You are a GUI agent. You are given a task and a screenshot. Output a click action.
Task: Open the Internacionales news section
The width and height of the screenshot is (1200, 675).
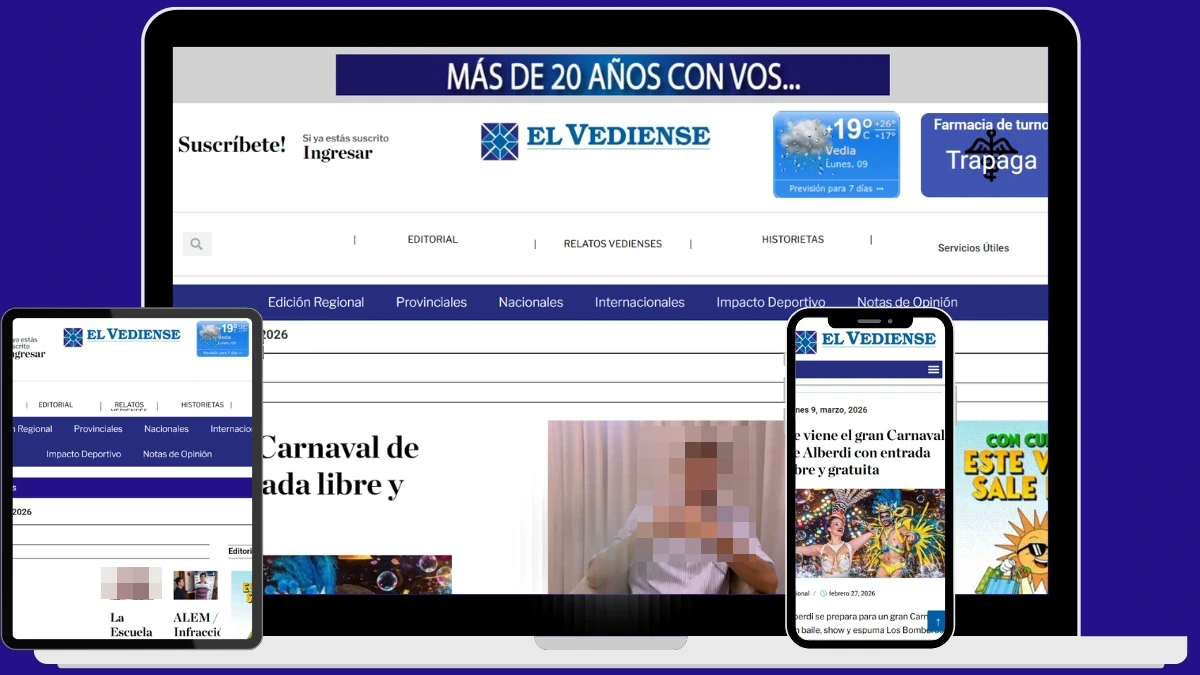[639, 301]
